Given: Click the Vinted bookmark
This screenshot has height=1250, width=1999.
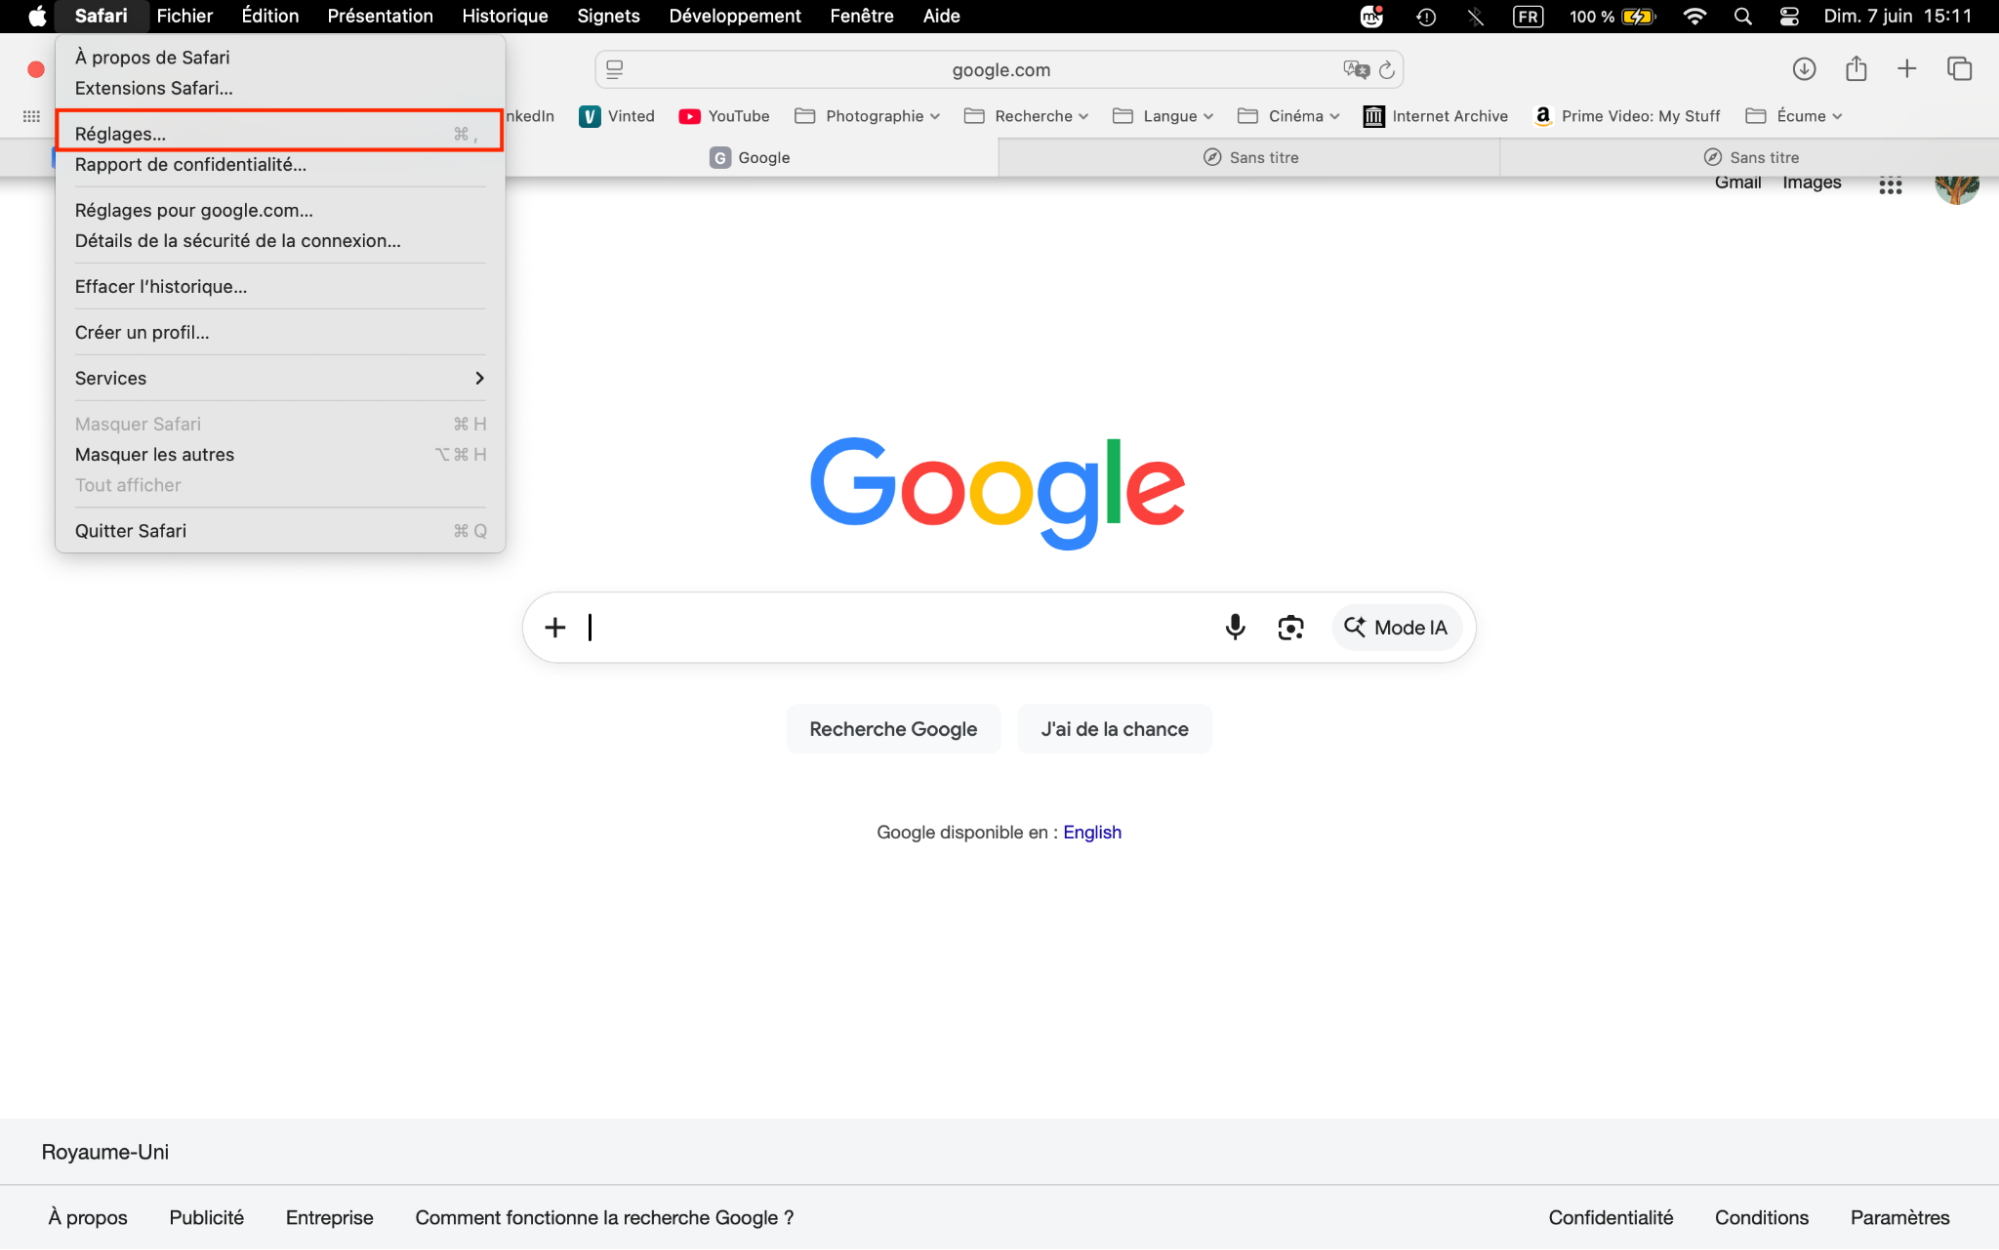Looking at the screenshot, I should [616, 116].
